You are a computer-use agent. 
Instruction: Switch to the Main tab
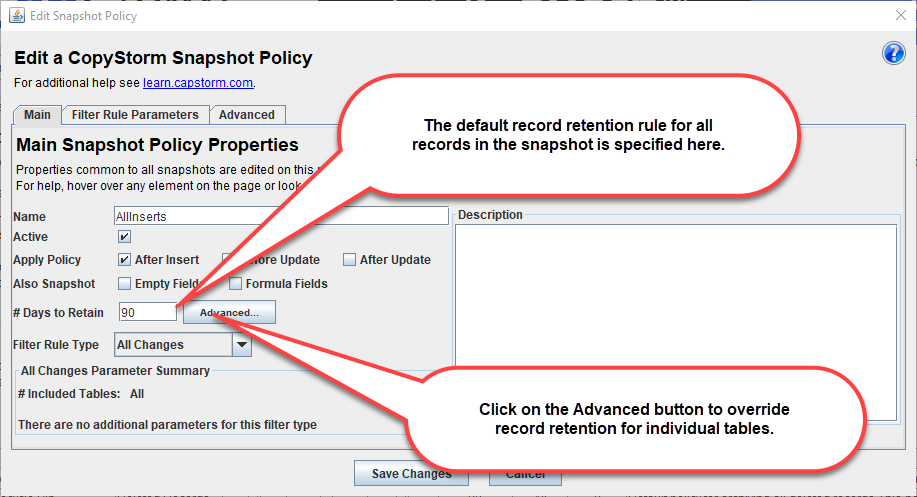37,115
